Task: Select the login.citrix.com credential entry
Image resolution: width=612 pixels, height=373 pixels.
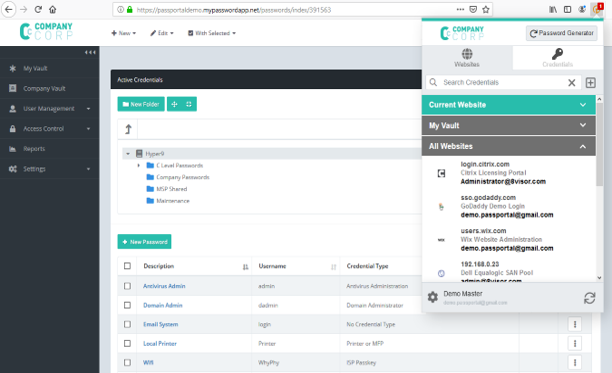Action: coord(509,173)
